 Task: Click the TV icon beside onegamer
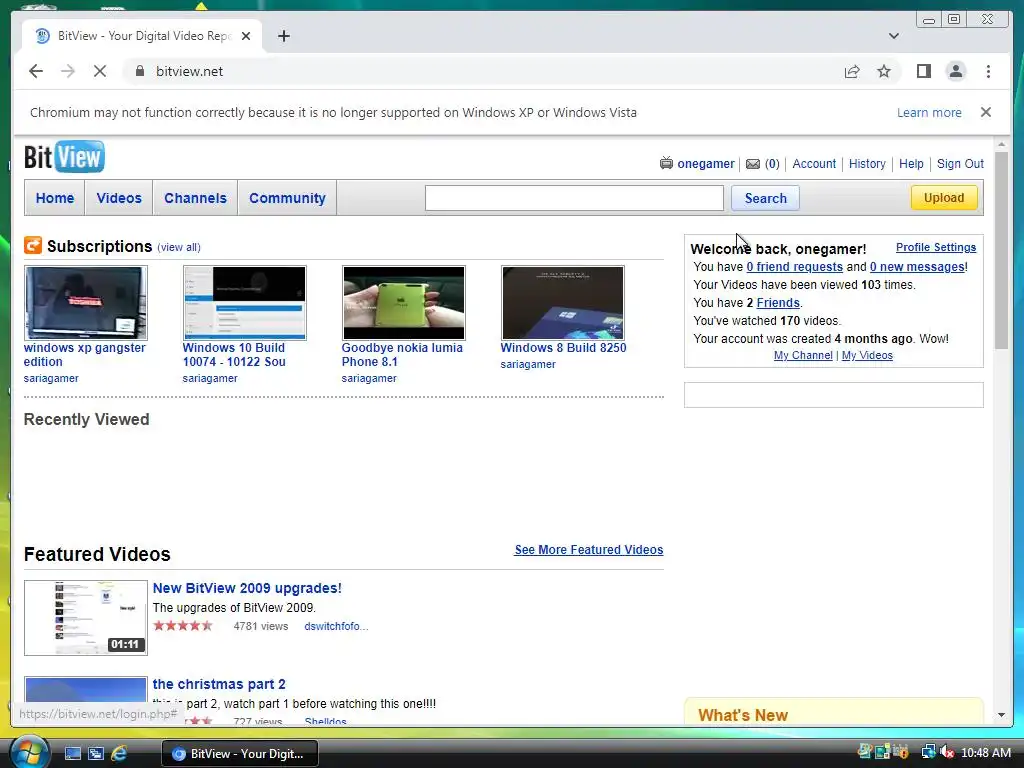click(x=665, y=163)
